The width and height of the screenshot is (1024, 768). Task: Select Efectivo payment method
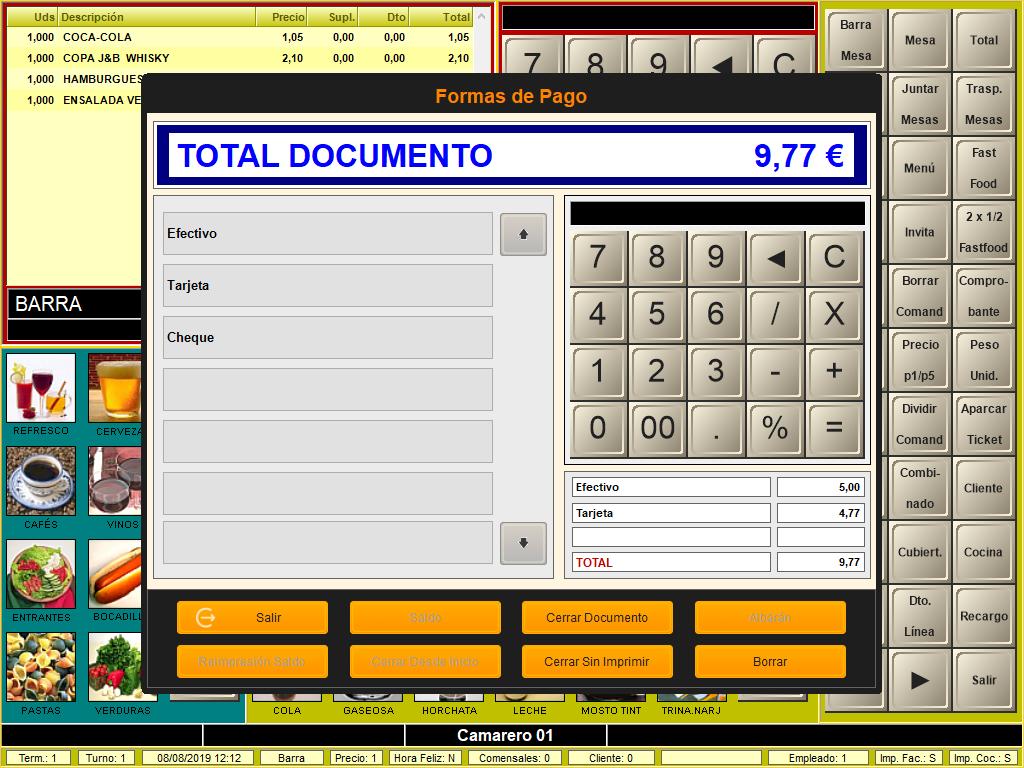point(328,233)
